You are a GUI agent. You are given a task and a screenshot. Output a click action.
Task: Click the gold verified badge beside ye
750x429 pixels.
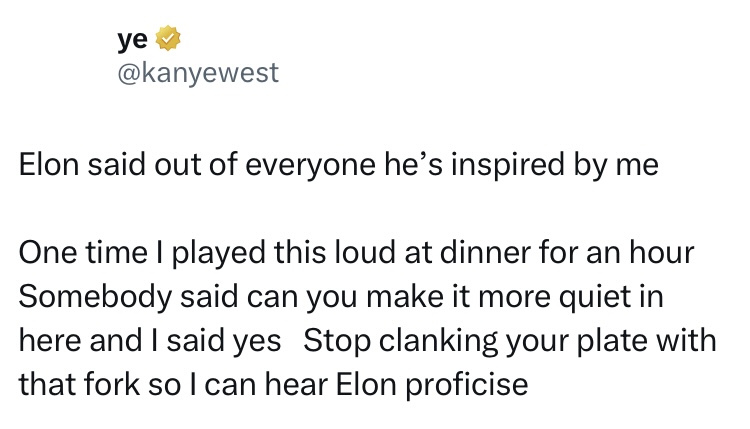point(170,41)
